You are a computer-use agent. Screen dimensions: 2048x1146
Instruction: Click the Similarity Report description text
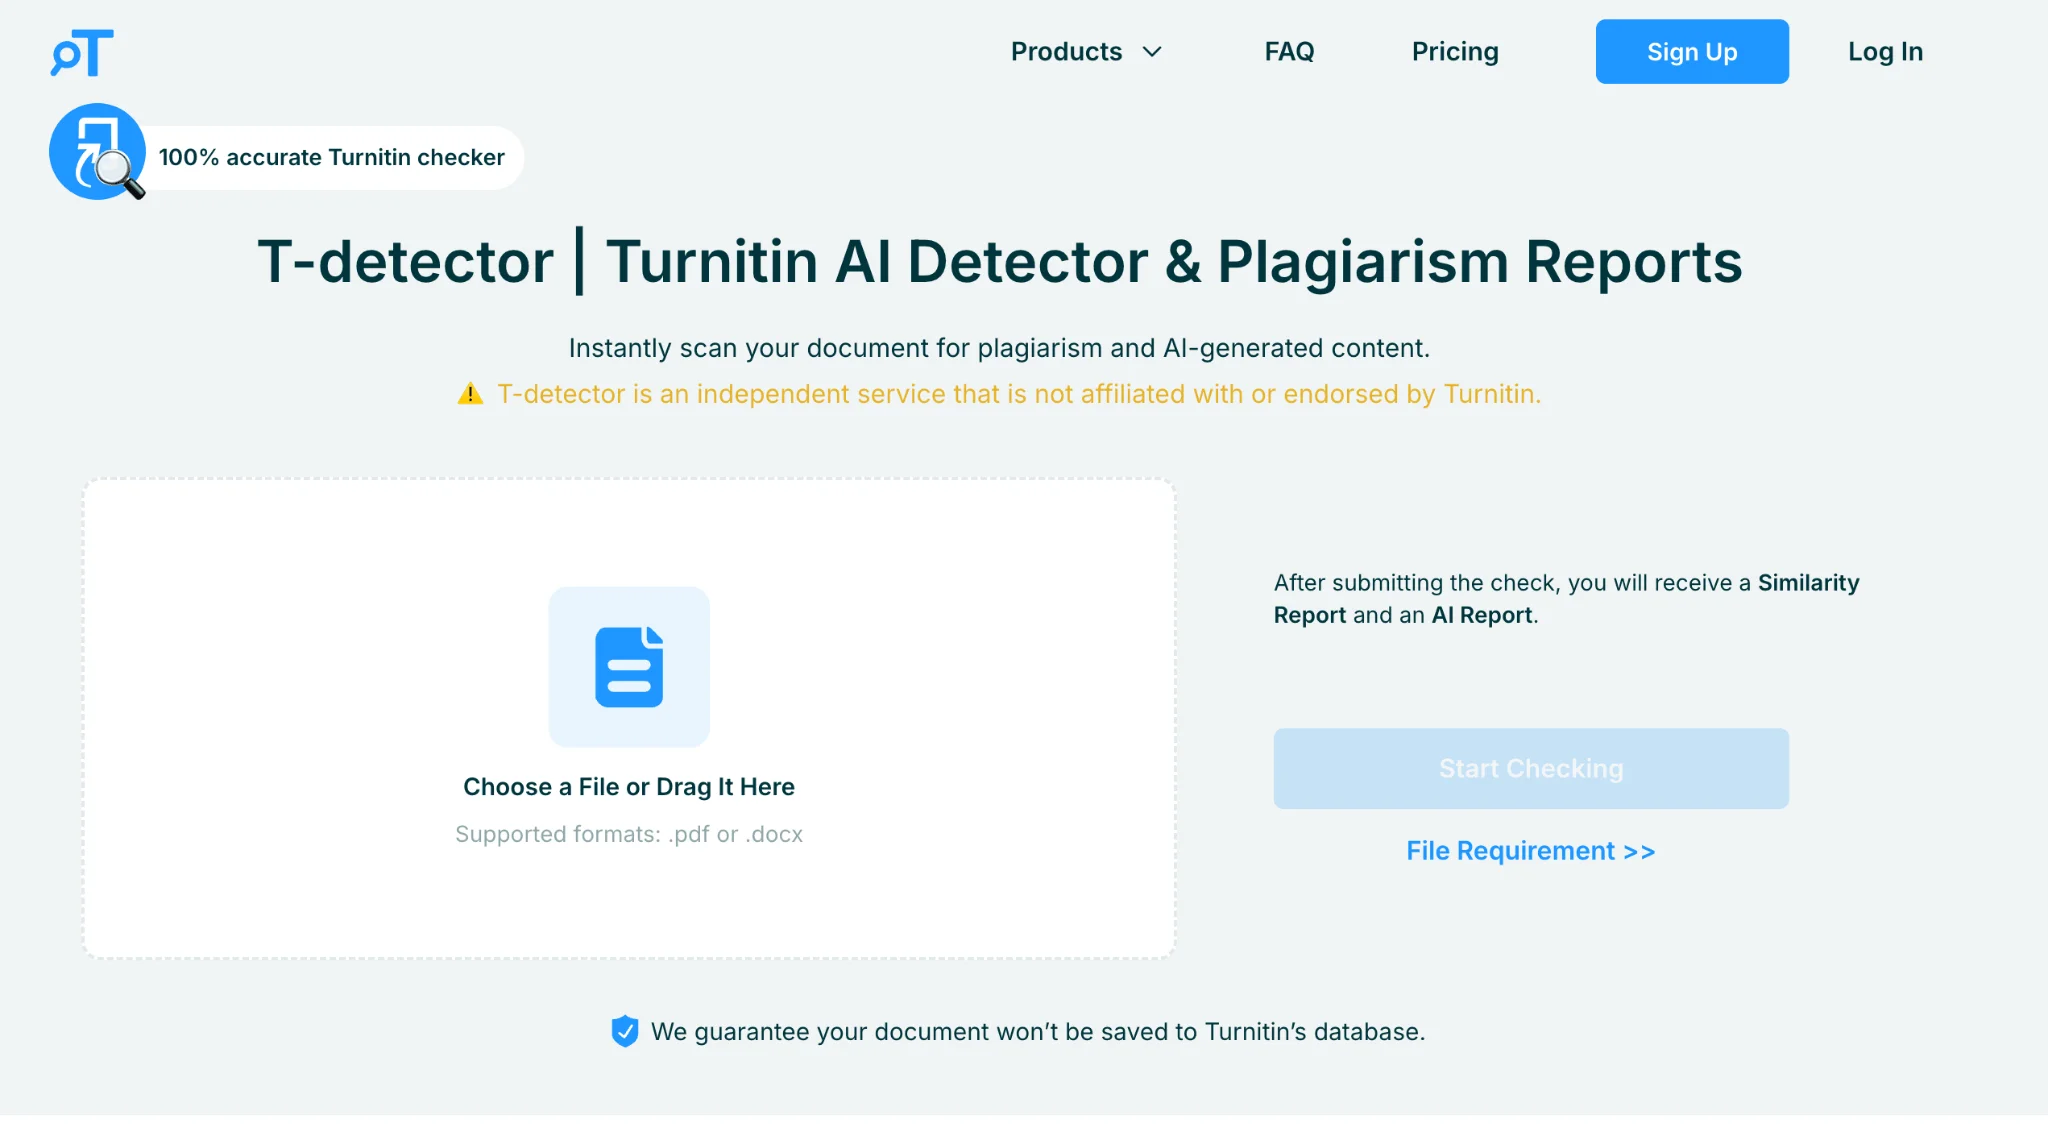tap(1567, 599)
